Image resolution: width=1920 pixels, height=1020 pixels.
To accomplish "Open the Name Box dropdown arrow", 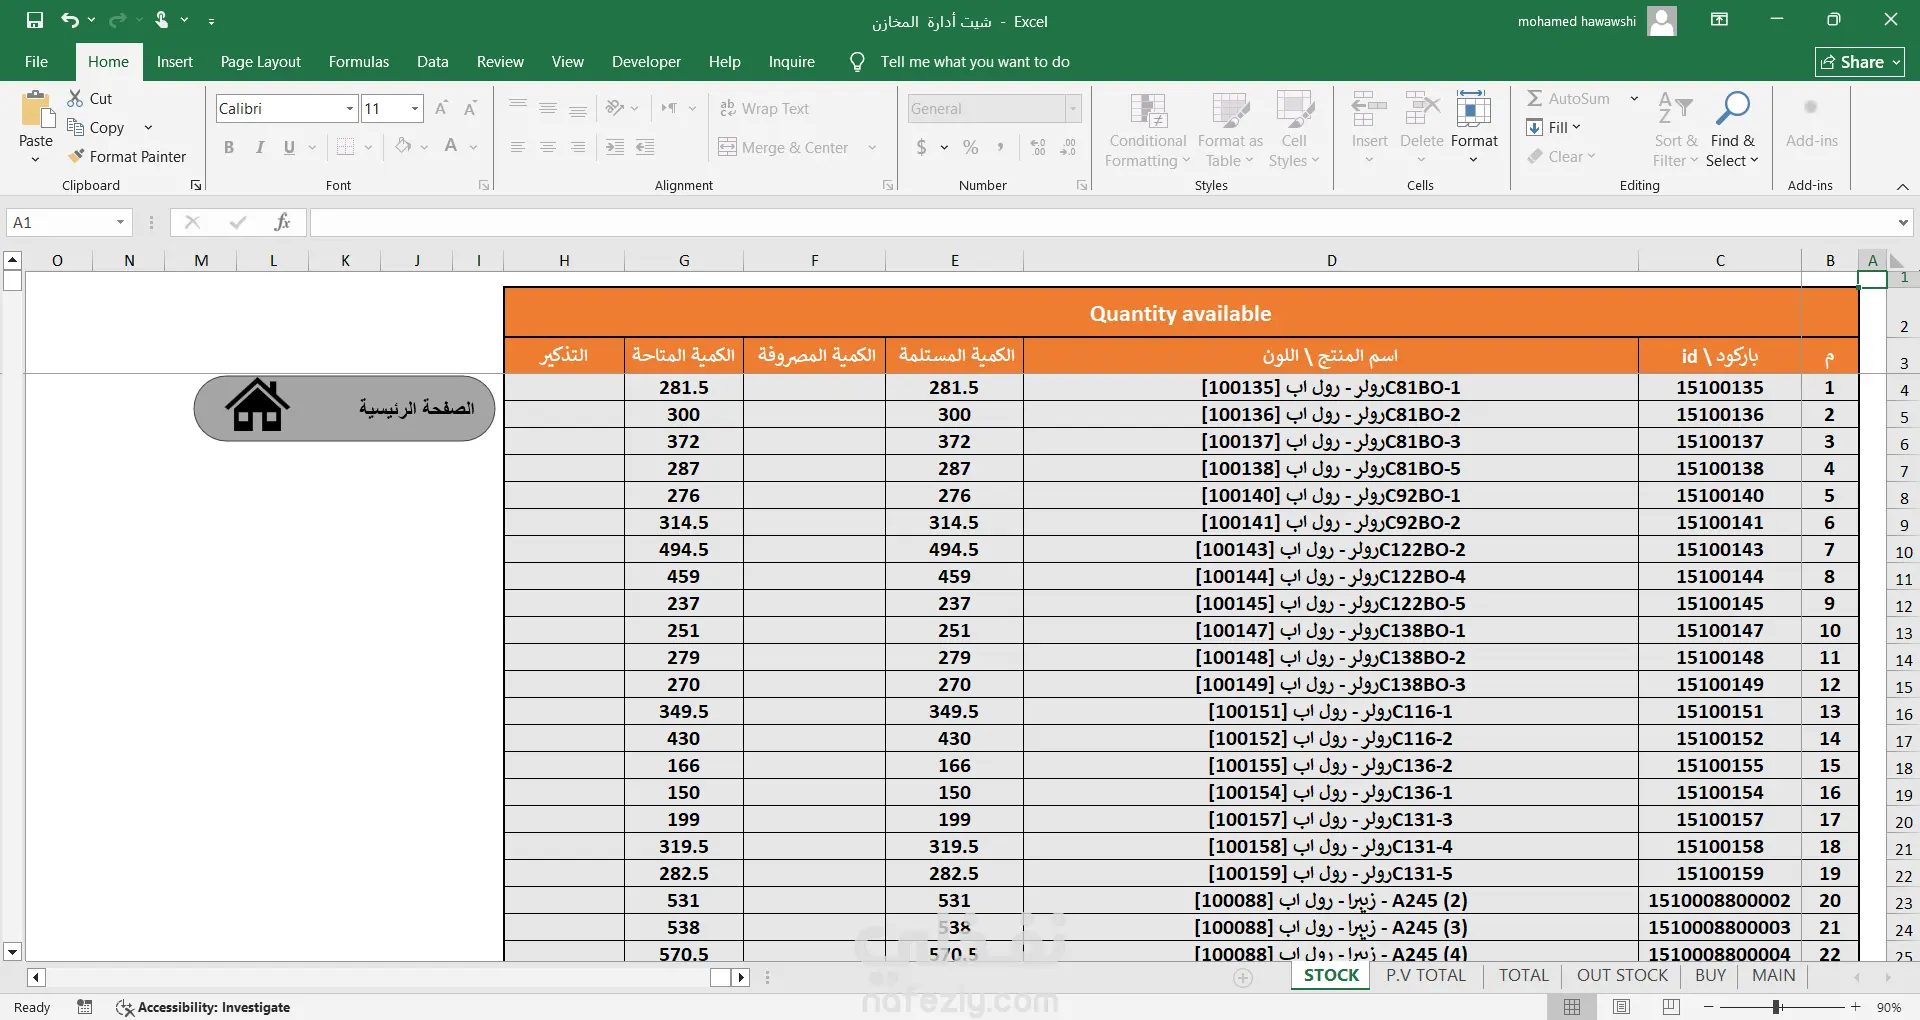I will 120,222.
